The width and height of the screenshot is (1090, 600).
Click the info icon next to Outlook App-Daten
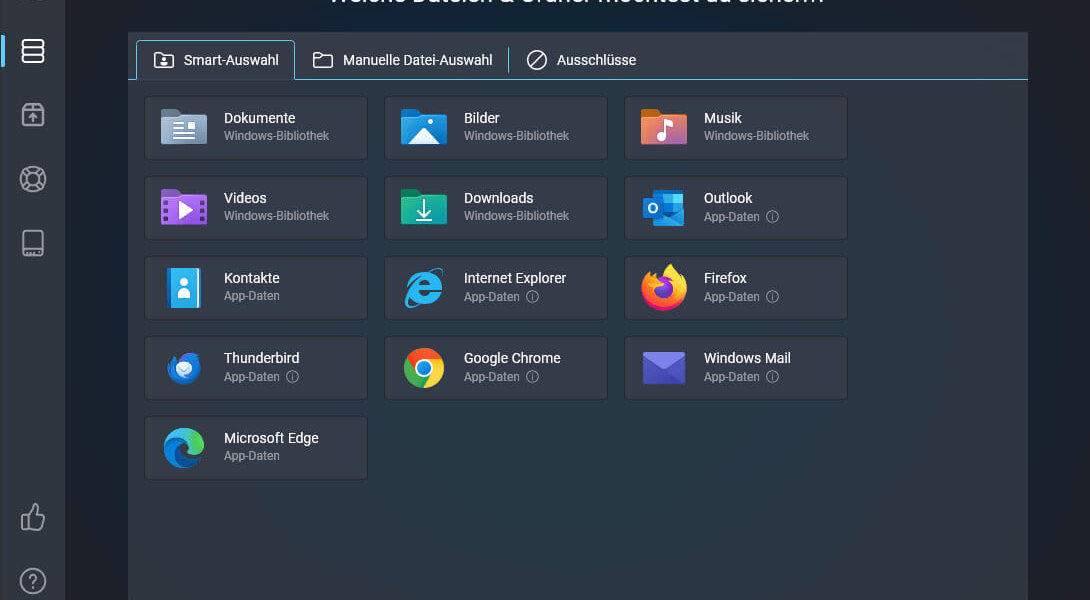click(x=772, y=217)
